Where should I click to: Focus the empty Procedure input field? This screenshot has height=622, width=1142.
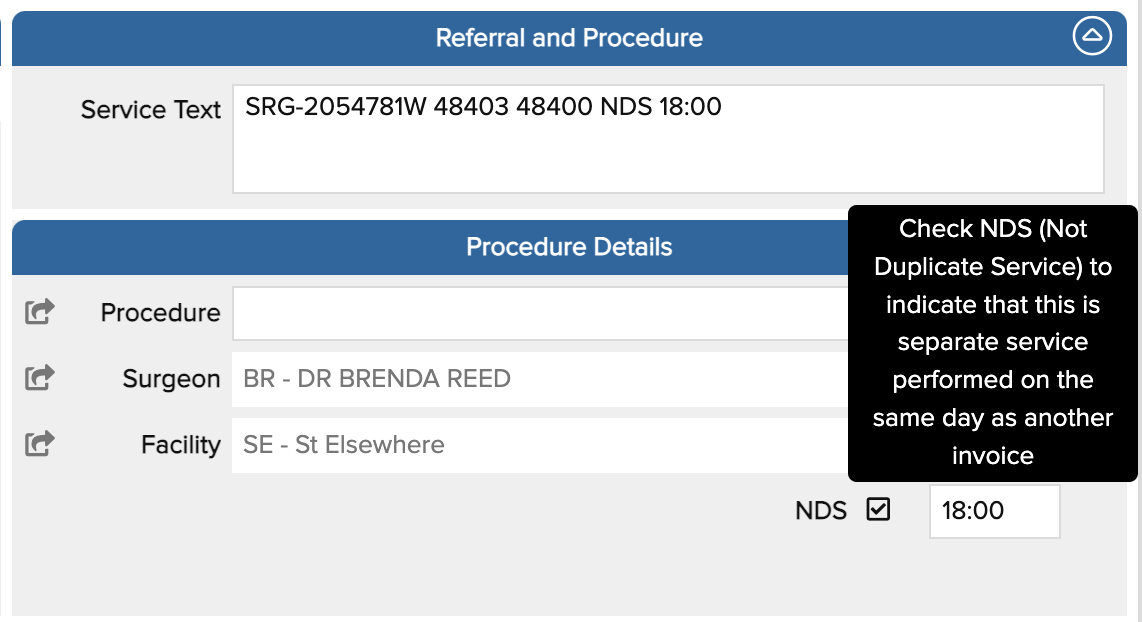pyautogui.click(x=540, y=313)
